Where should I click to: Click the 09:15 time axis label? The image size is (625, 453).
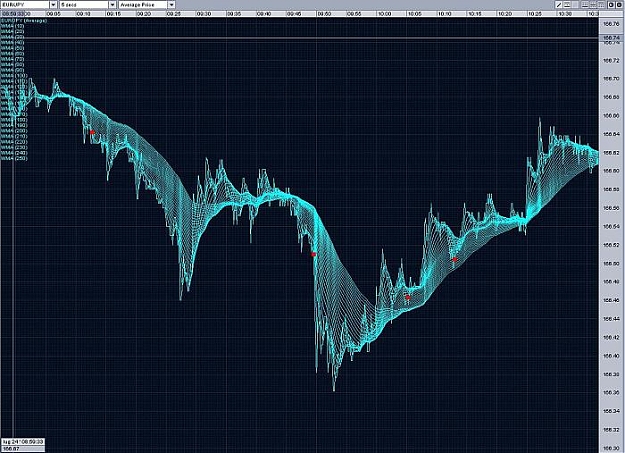coord(114,14)
